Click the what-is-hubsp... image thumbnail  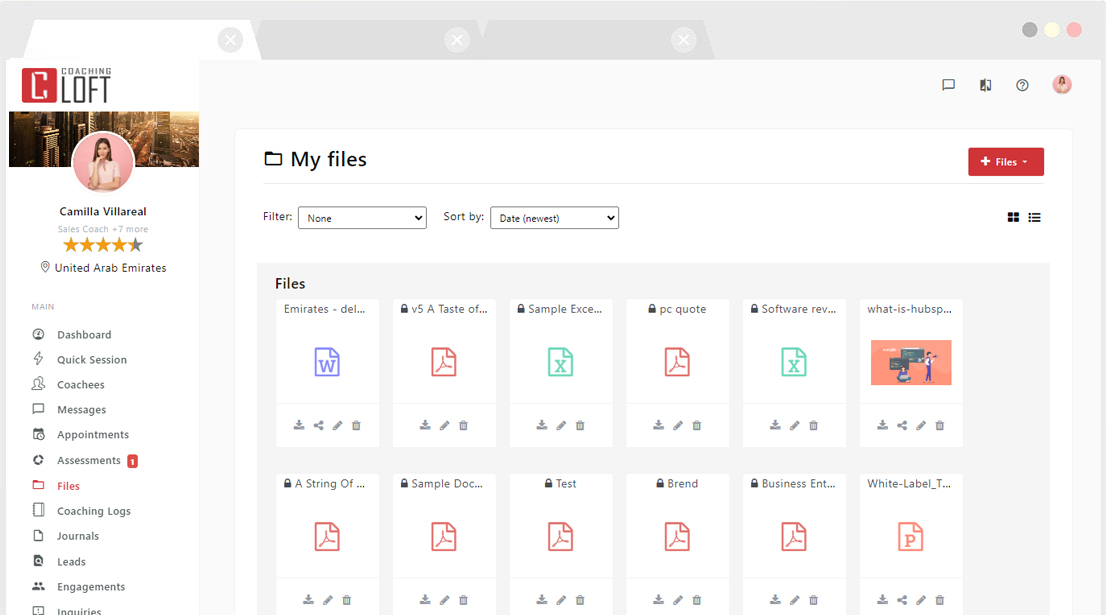pos(910,362)
